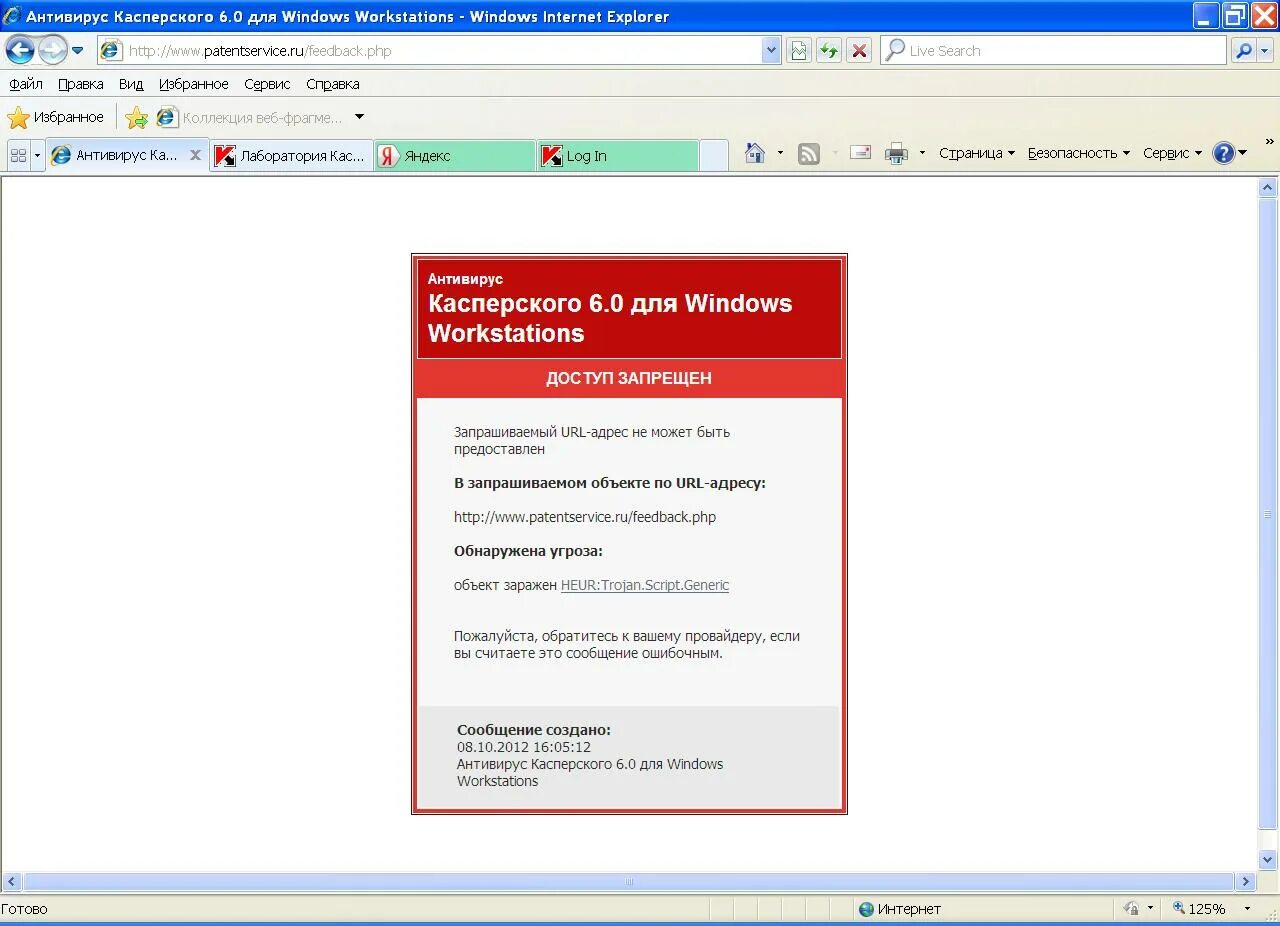Viewport: 1280px width, 926px height.
Task: Print page with printer icon
Action: (x=897, y=153)
